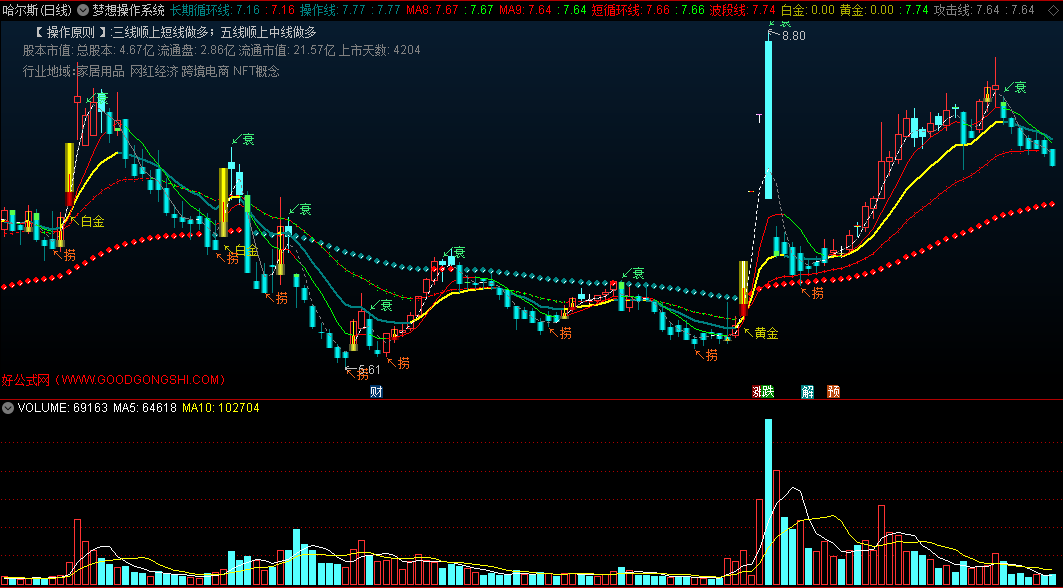Click the green 跌 marker icon
This screenshot has width=1063, height=588.
click(x=767, y=391)
